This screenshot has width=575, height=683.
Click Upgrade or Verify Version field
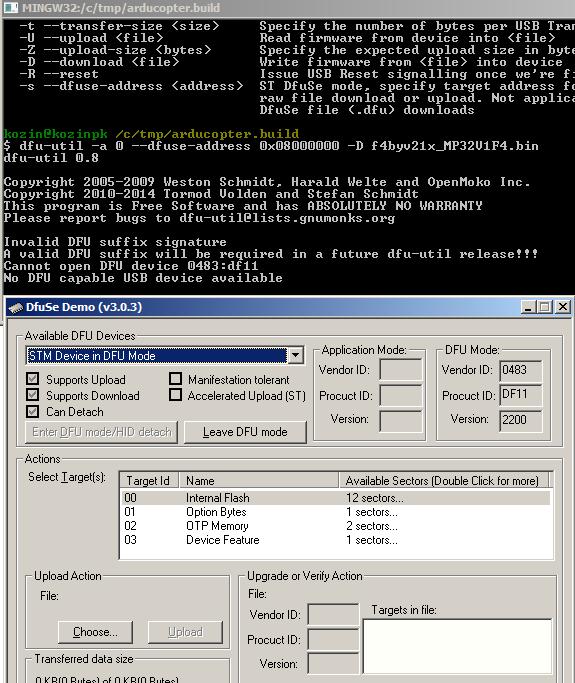pyautogui.click(x=333, y=663)
